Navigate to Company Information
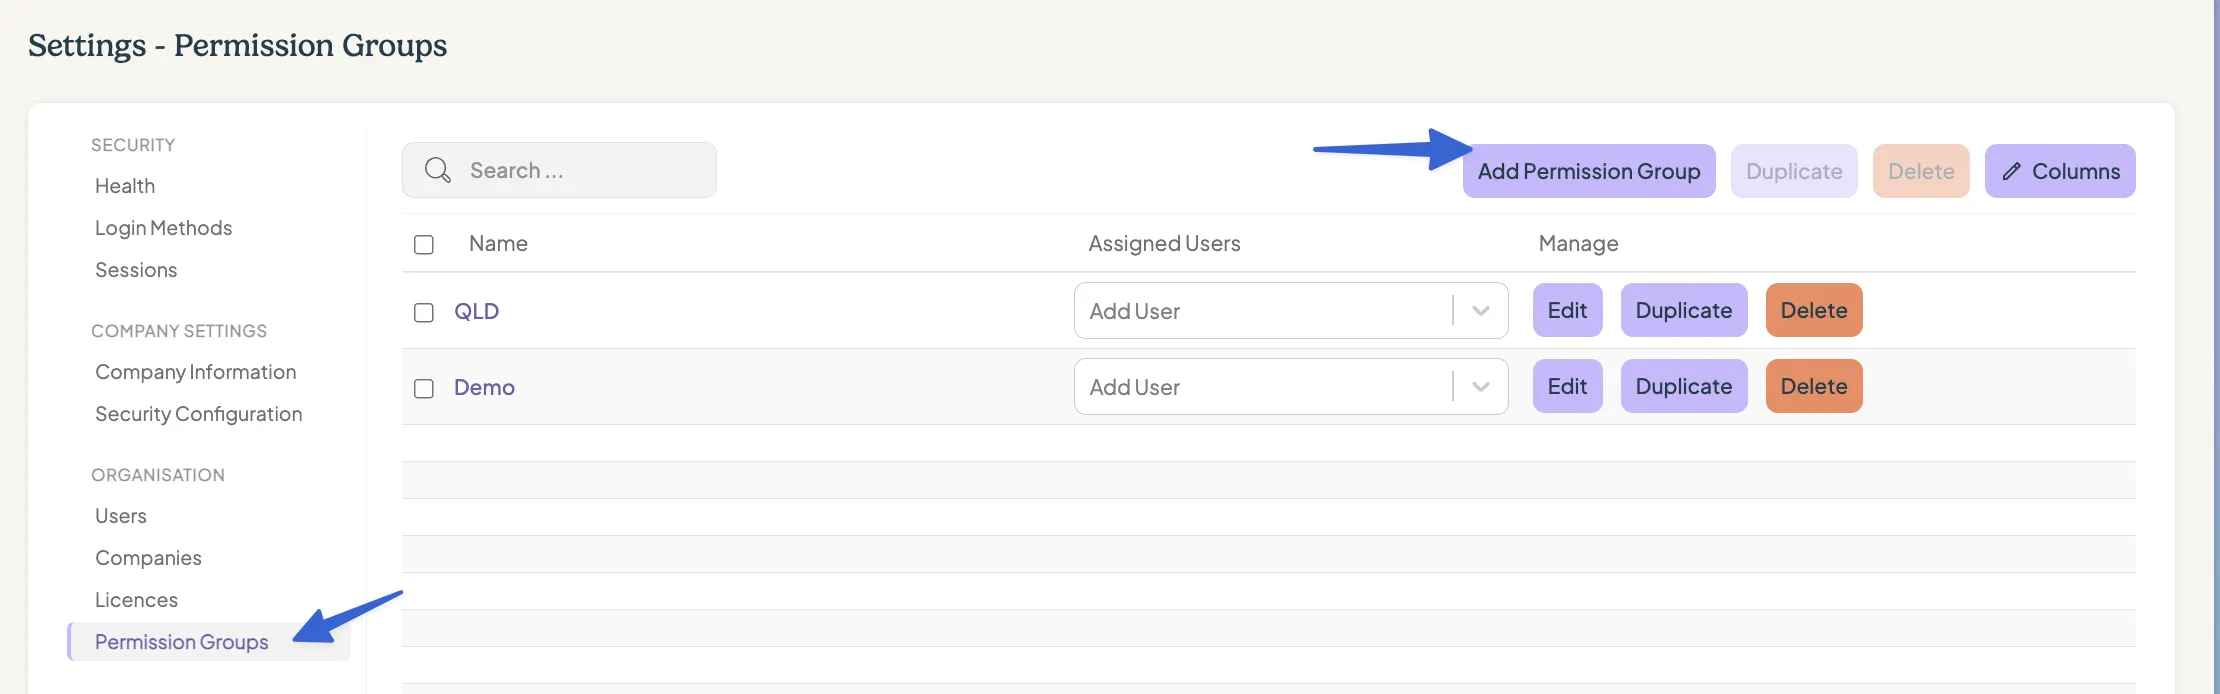2220x694 pixels. 195,372
